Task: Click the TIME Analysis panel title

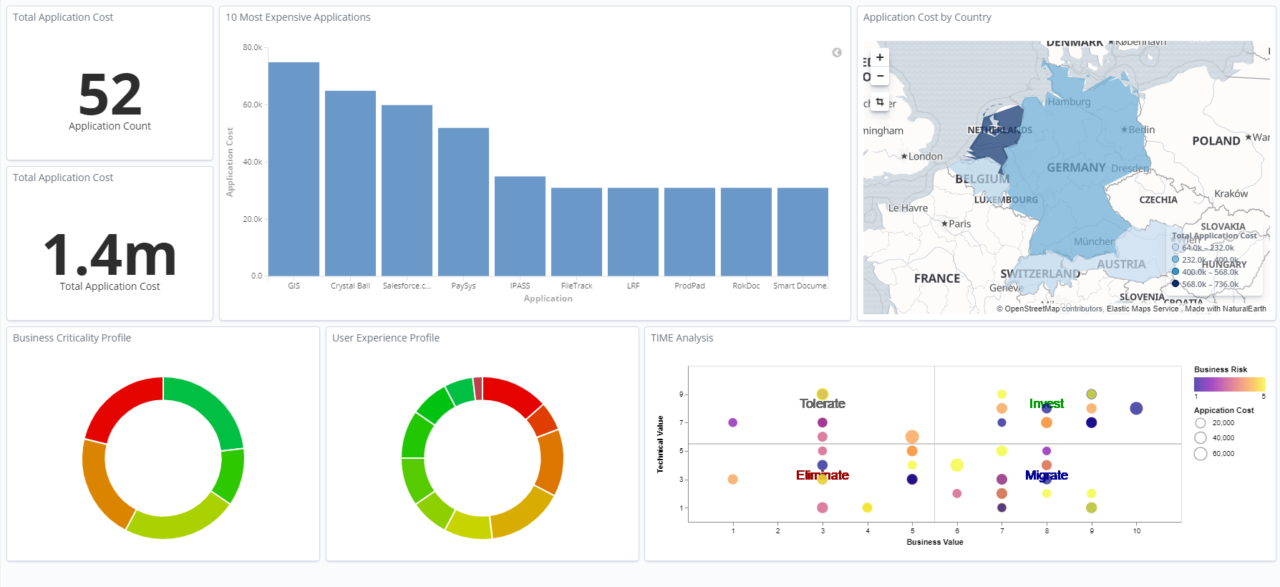Action: pos(682,338)
